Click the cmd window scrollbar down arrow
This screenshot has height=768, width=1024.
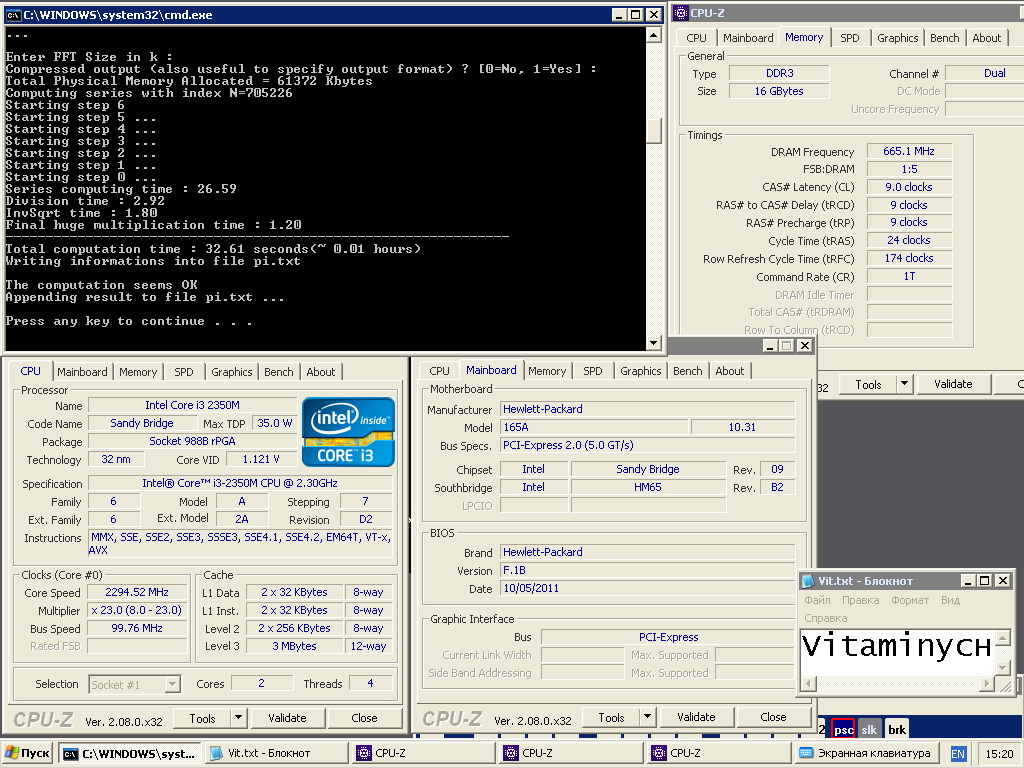[x=653, y=342]
